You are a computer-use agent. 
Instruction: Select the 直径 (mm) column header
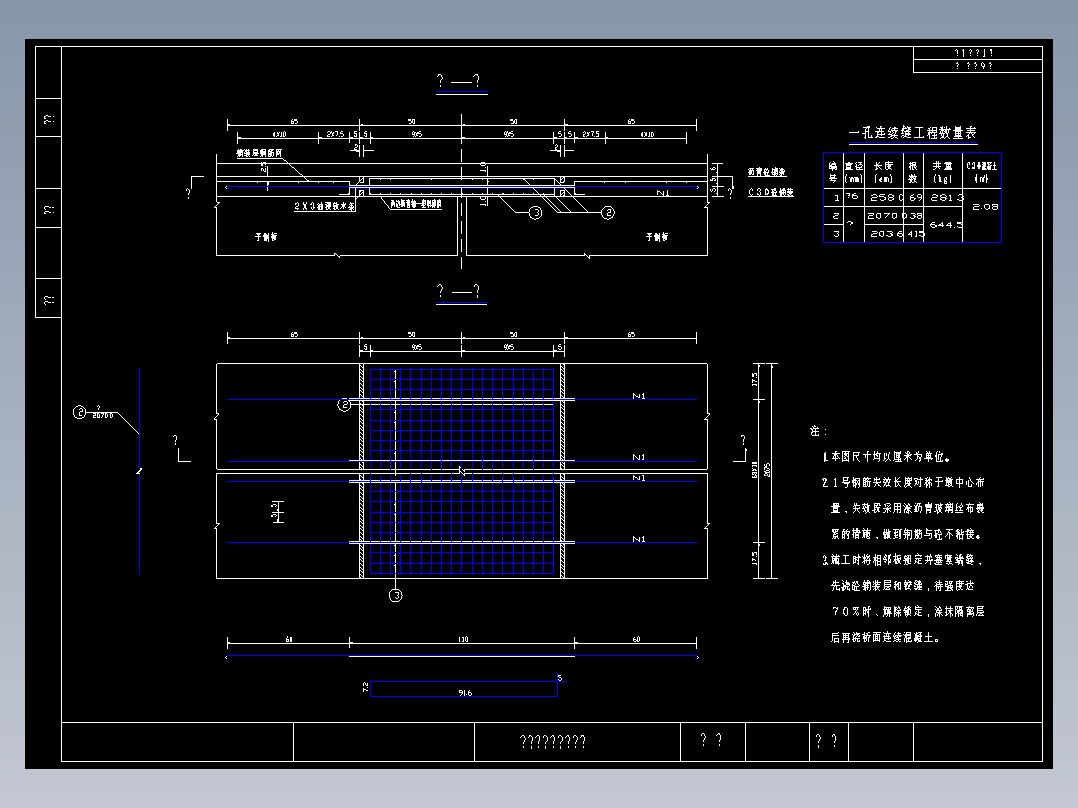click(x=853, y=172)
